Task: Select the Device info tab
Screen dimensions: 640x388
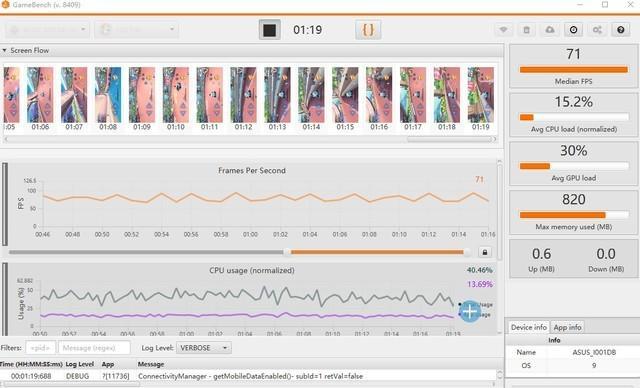Action: [x=529, y=327]
